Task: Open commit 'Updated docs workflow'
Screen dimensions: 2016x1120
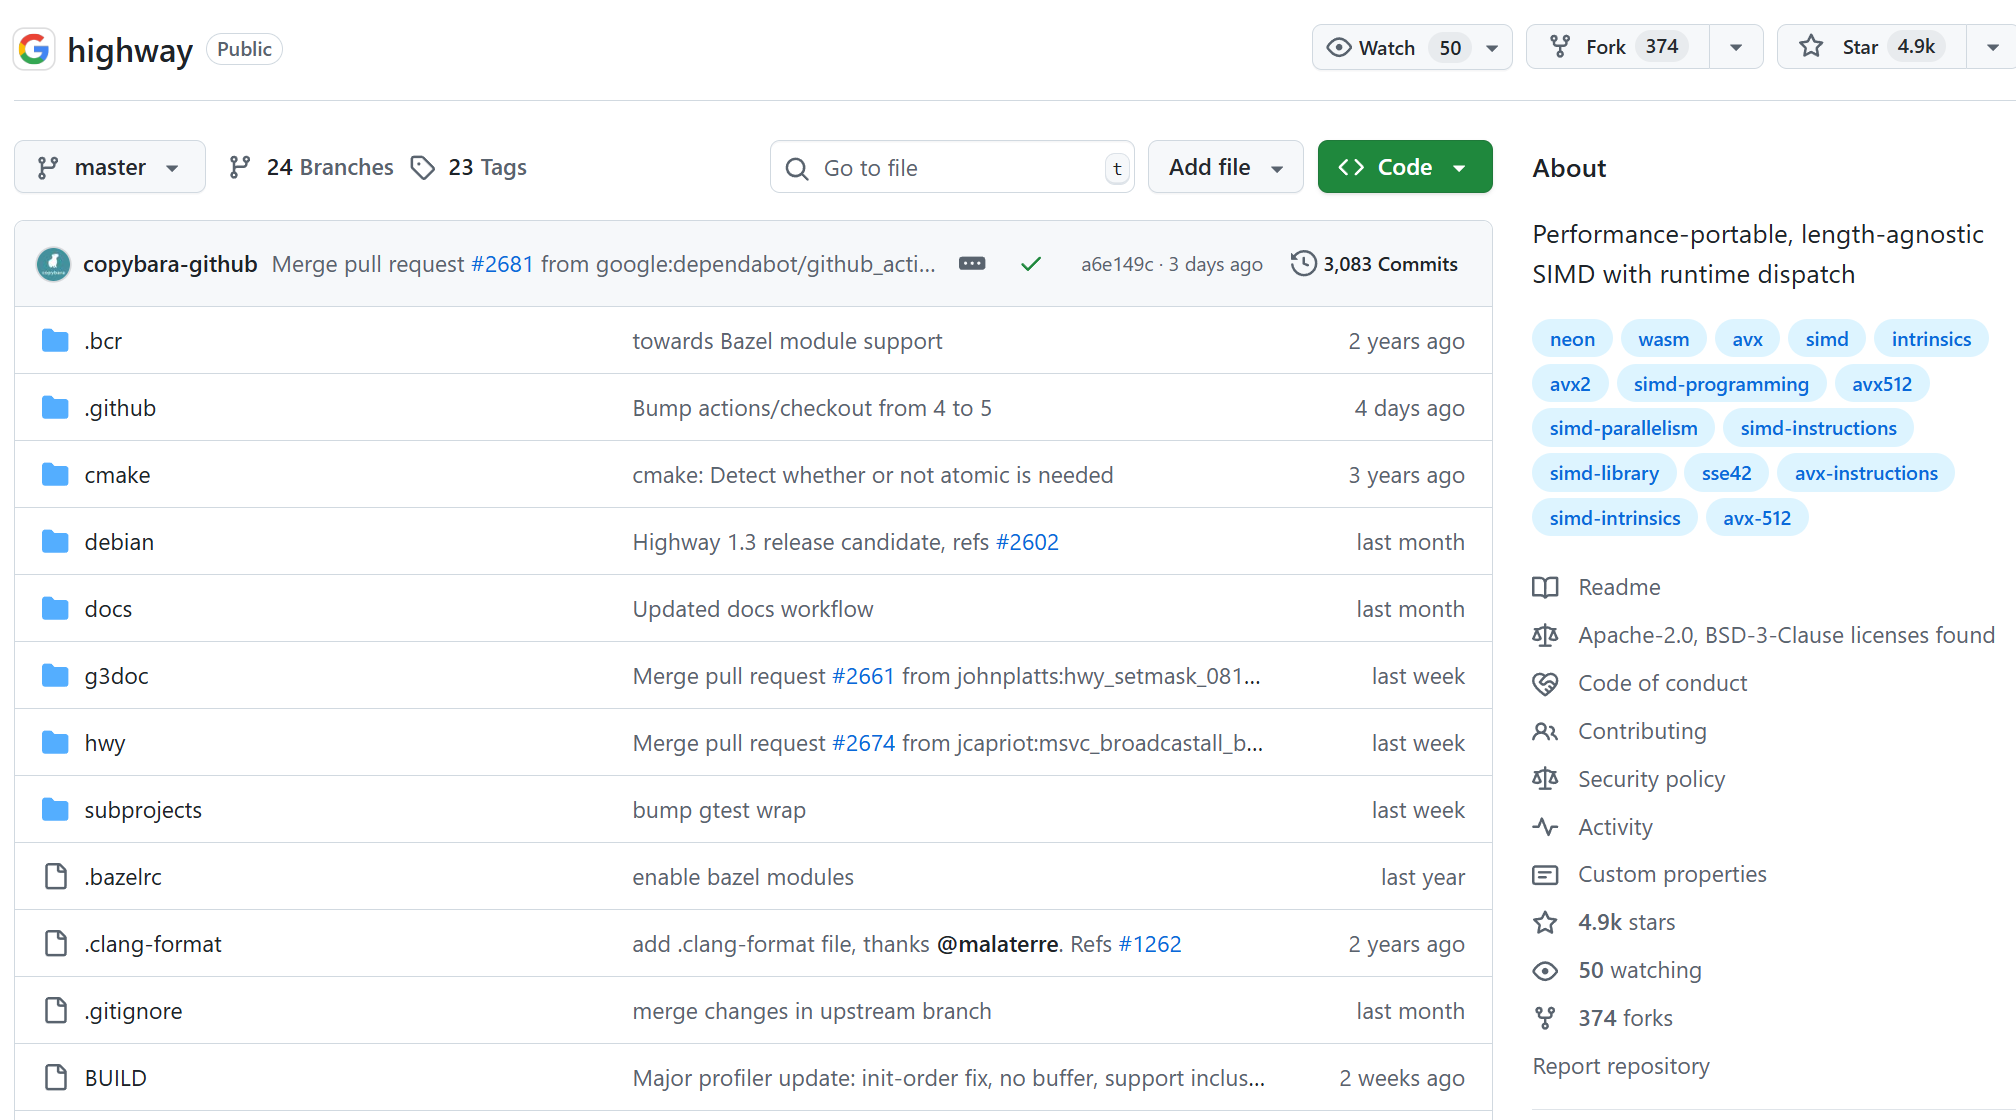Action: click(x=753, y=609)
